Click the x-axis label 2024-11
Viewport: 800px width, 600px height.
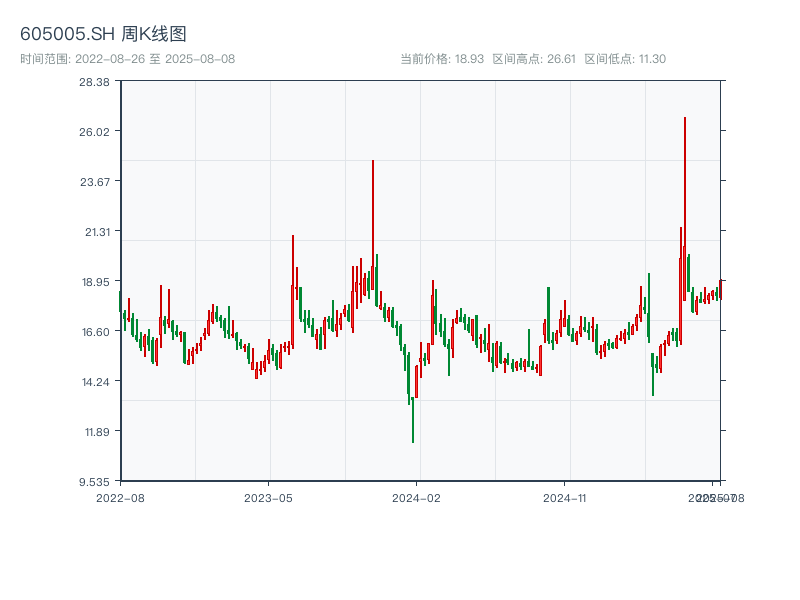[564, 498]
